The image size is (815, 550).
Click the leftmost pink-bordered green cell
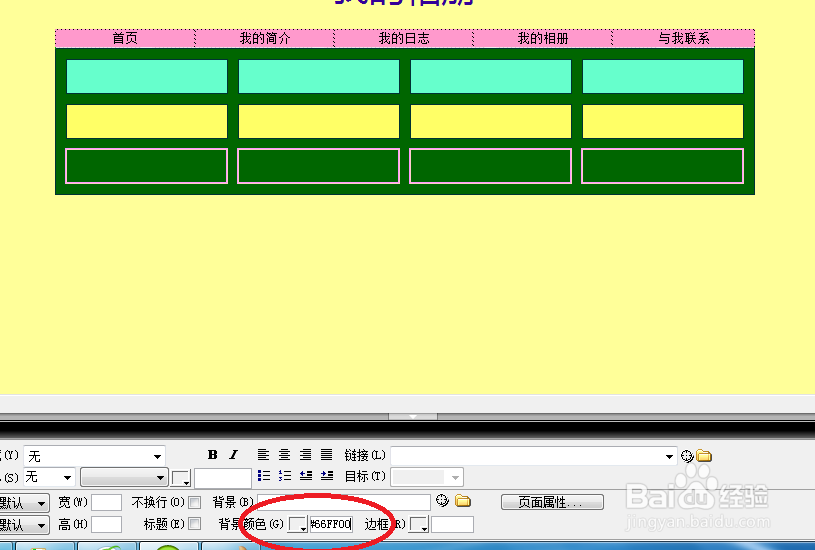(x=147, y=166)
